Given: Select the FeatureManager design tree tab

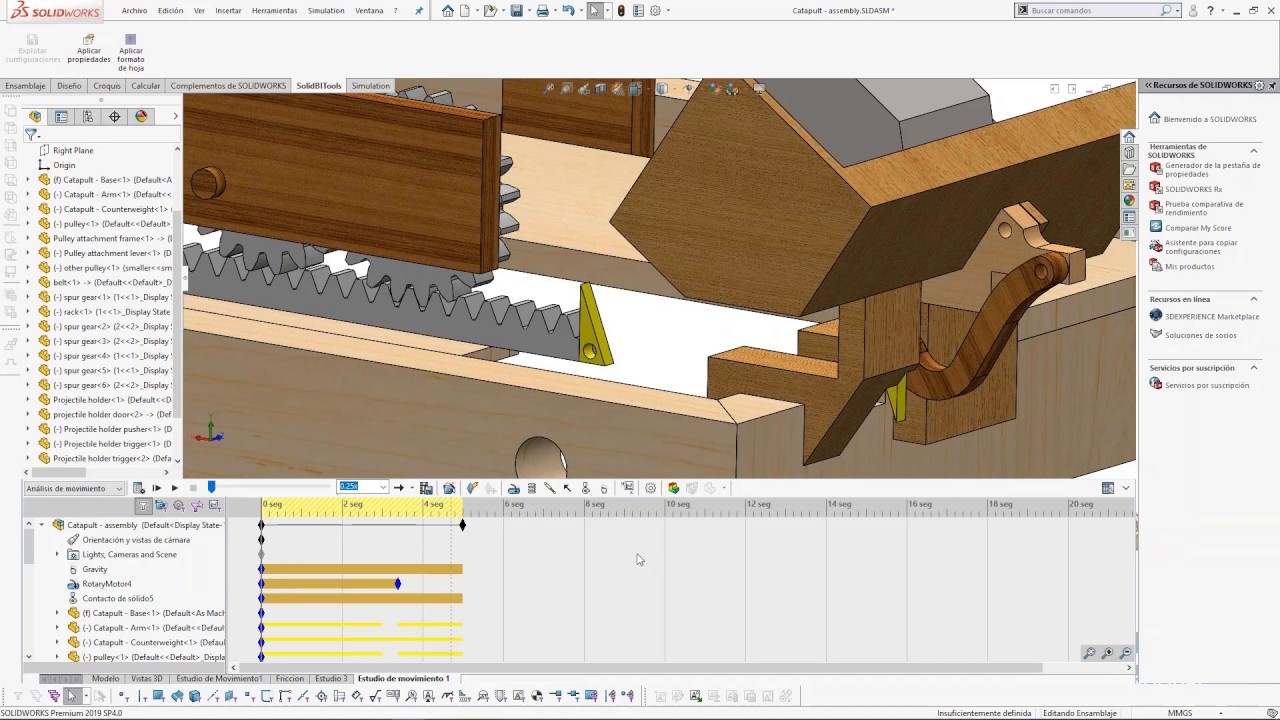Looking at the screenshot, I should tap(35, 116).
